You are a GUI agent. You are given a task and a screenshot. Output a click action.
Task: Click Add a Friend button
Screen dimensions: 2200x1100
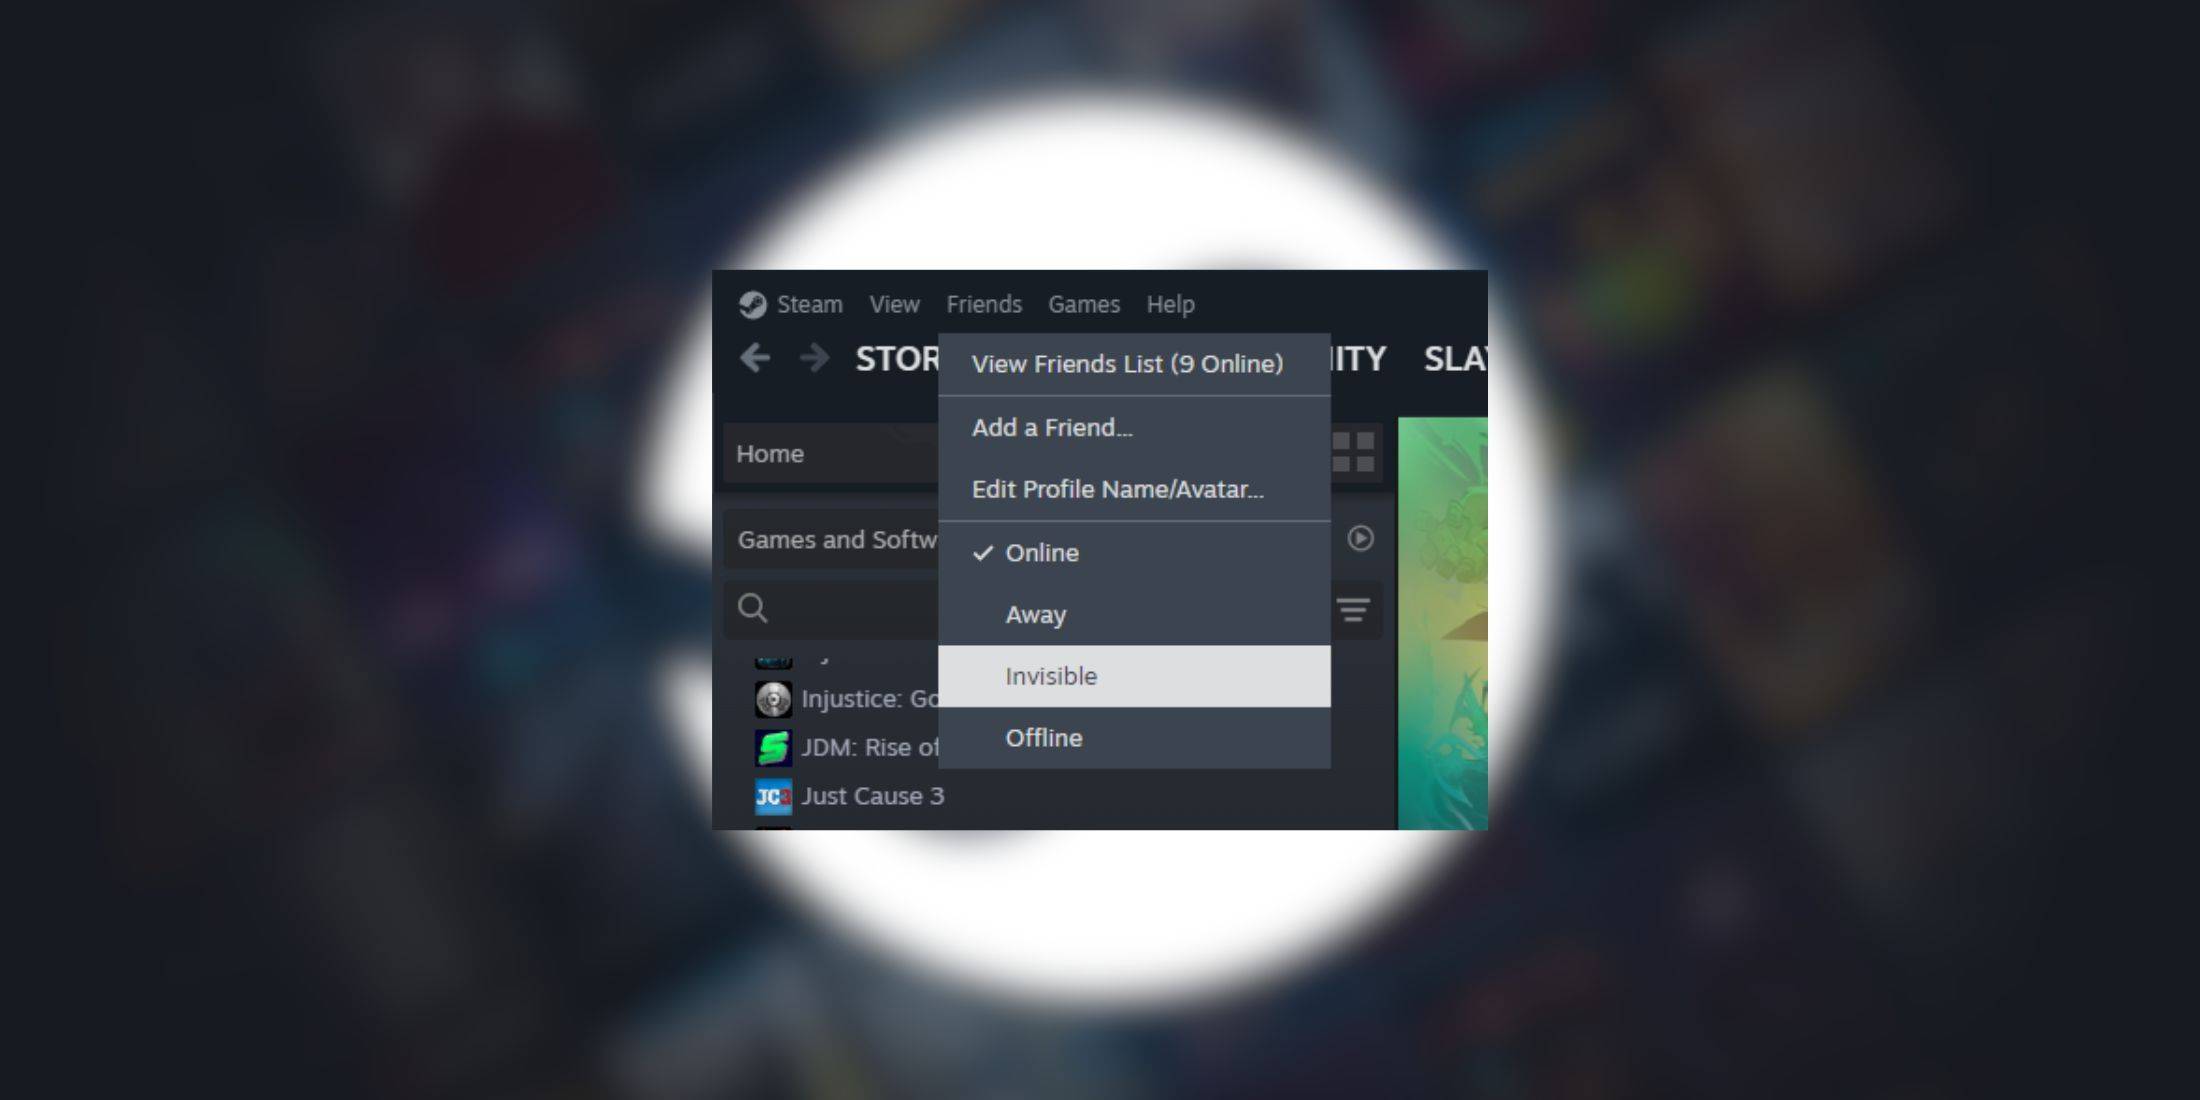[1054, 428]
